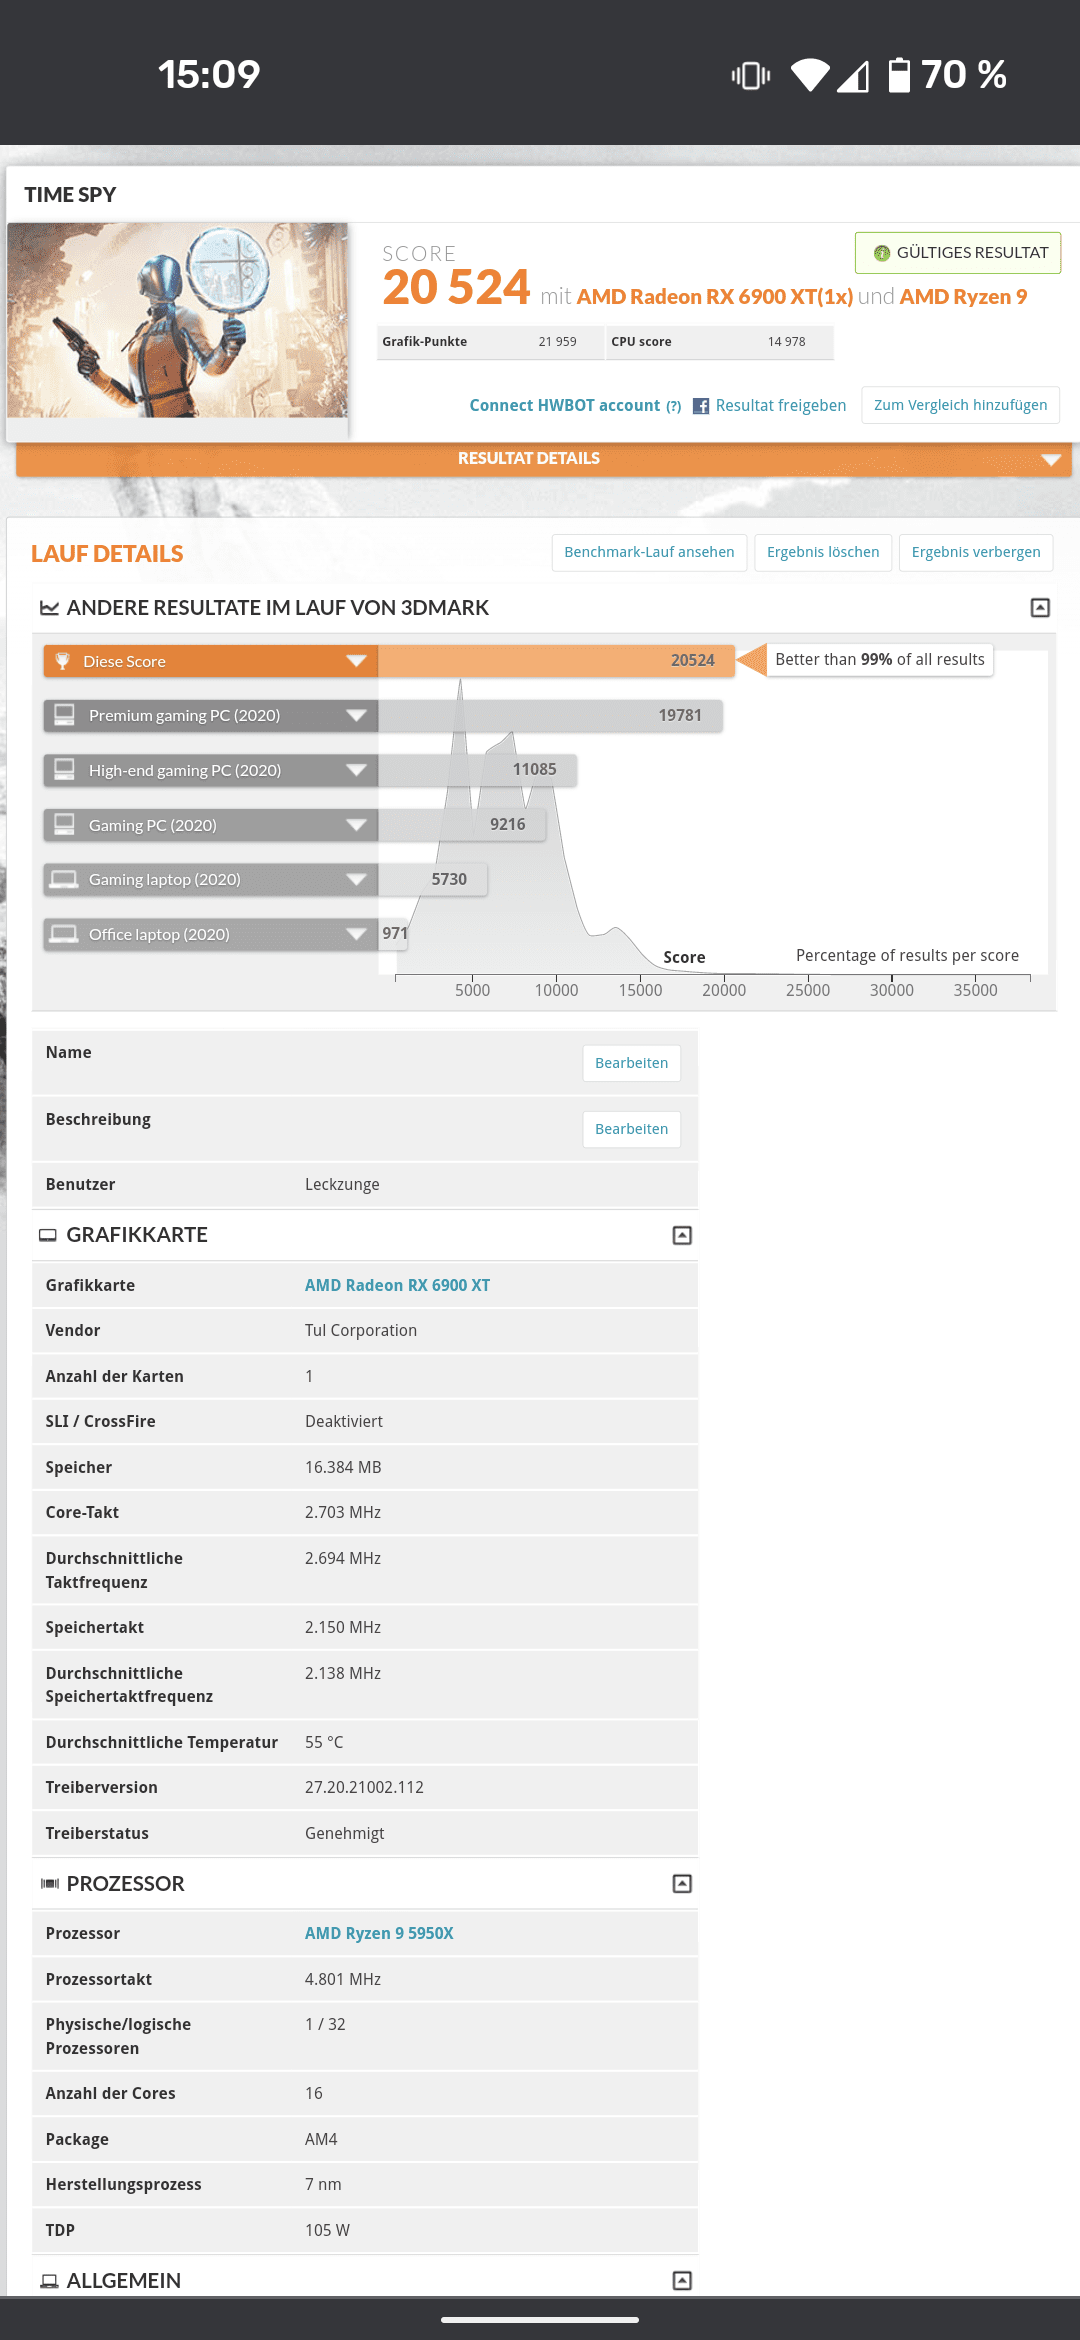Click the Grafik-Punkte 21 959 cell

tap(491, 342)
